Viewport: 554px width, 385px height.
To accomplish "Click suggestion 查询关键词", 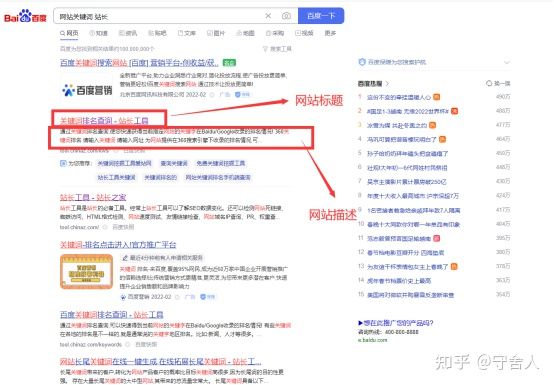I will click(x=174, y=164).
